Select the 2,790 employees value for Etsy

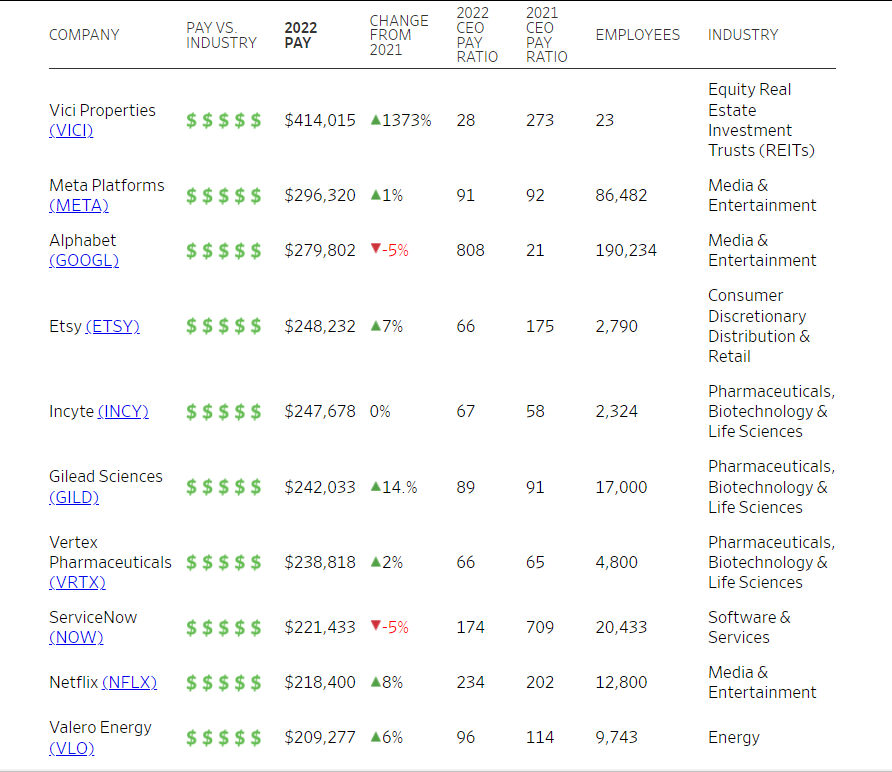click(x=617, y=327)
